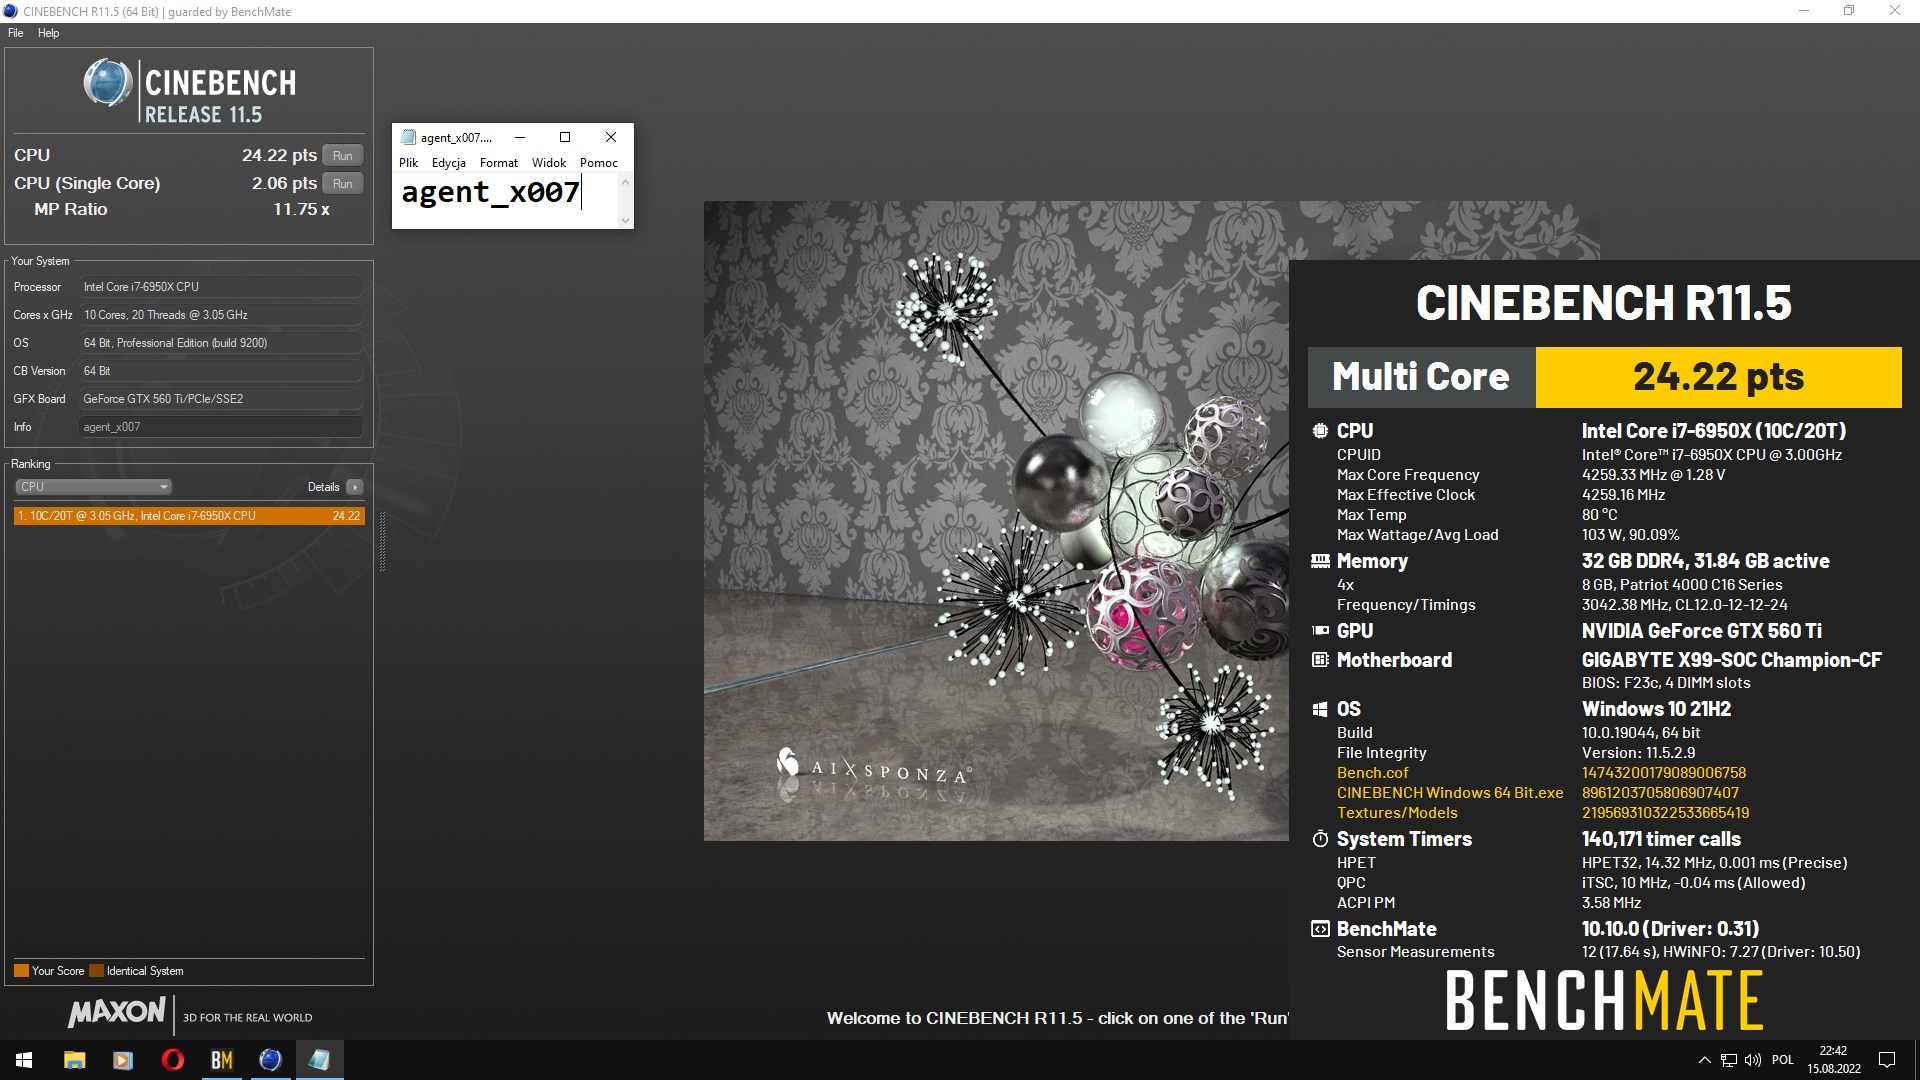Screen dimensions: 1920x1080
Task: Click the Textures/Models integrity entry
Action: pyautogui.click(x=1397, y=813)
